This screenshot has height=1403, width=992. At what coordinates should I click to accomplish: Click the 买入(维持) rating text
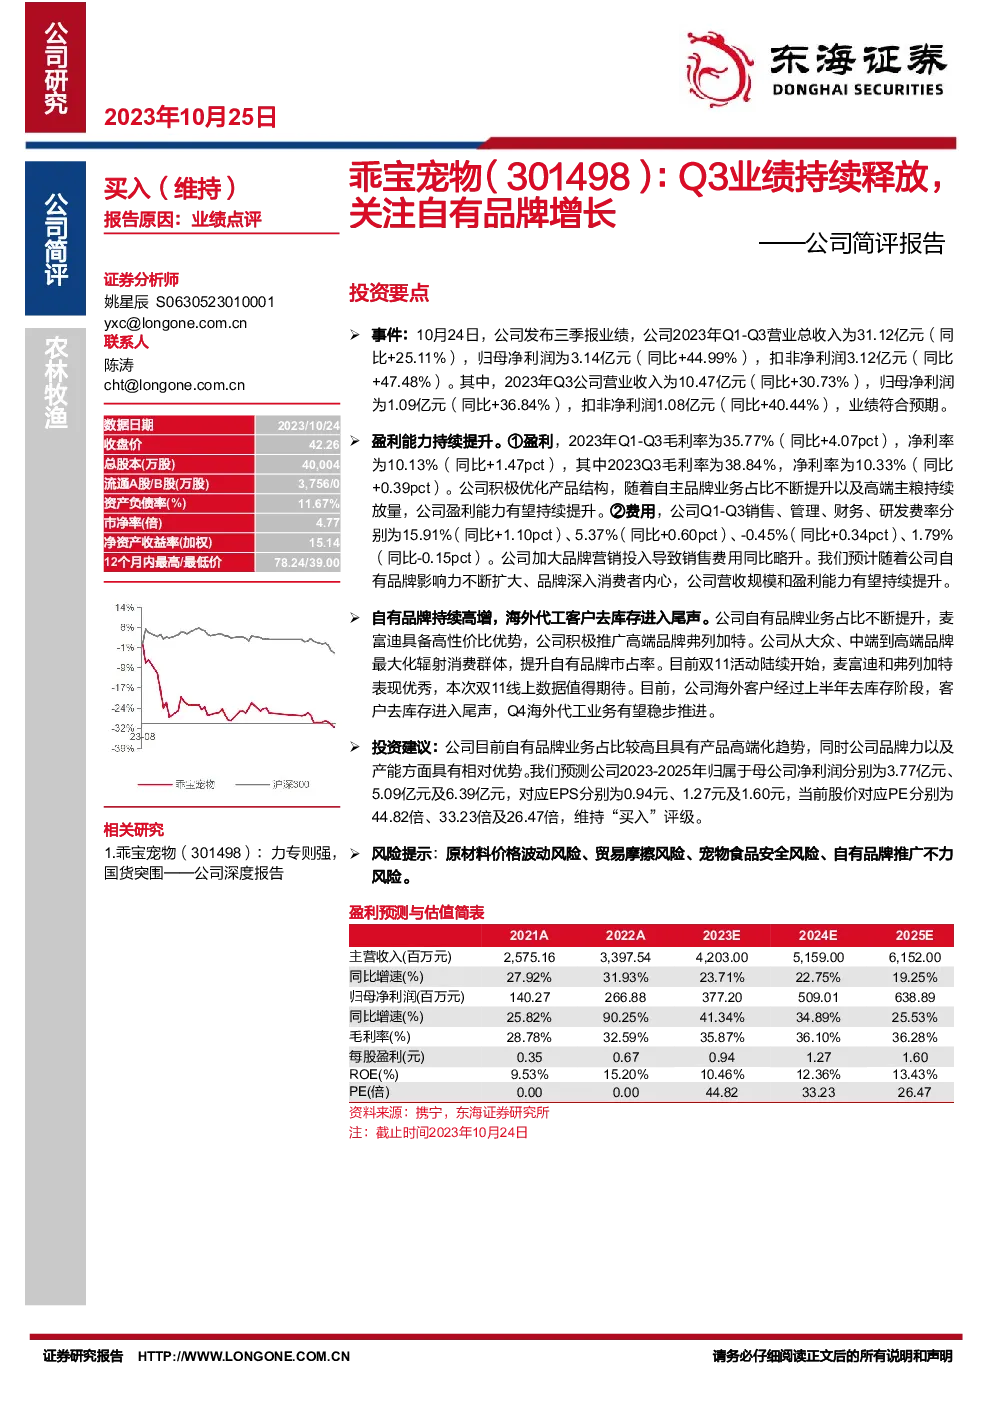(170, 188)
